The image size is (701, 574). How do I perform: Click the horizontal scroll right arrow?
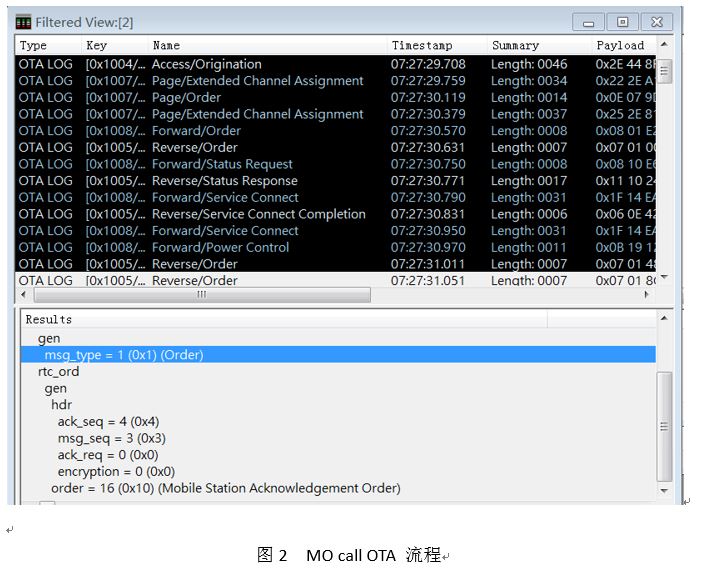[x=646, y=294]
